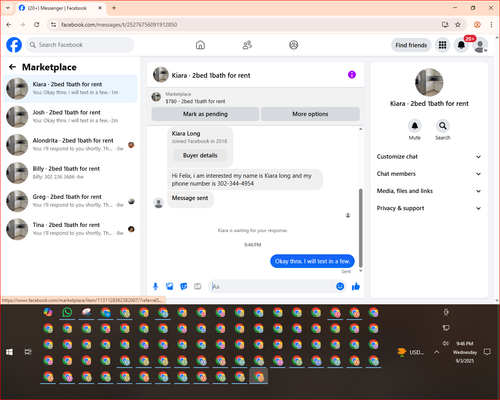Select the Messenger | Facebook browser tab
The height and width of the screenshot is (400, 500).
[x=60, y=8]
